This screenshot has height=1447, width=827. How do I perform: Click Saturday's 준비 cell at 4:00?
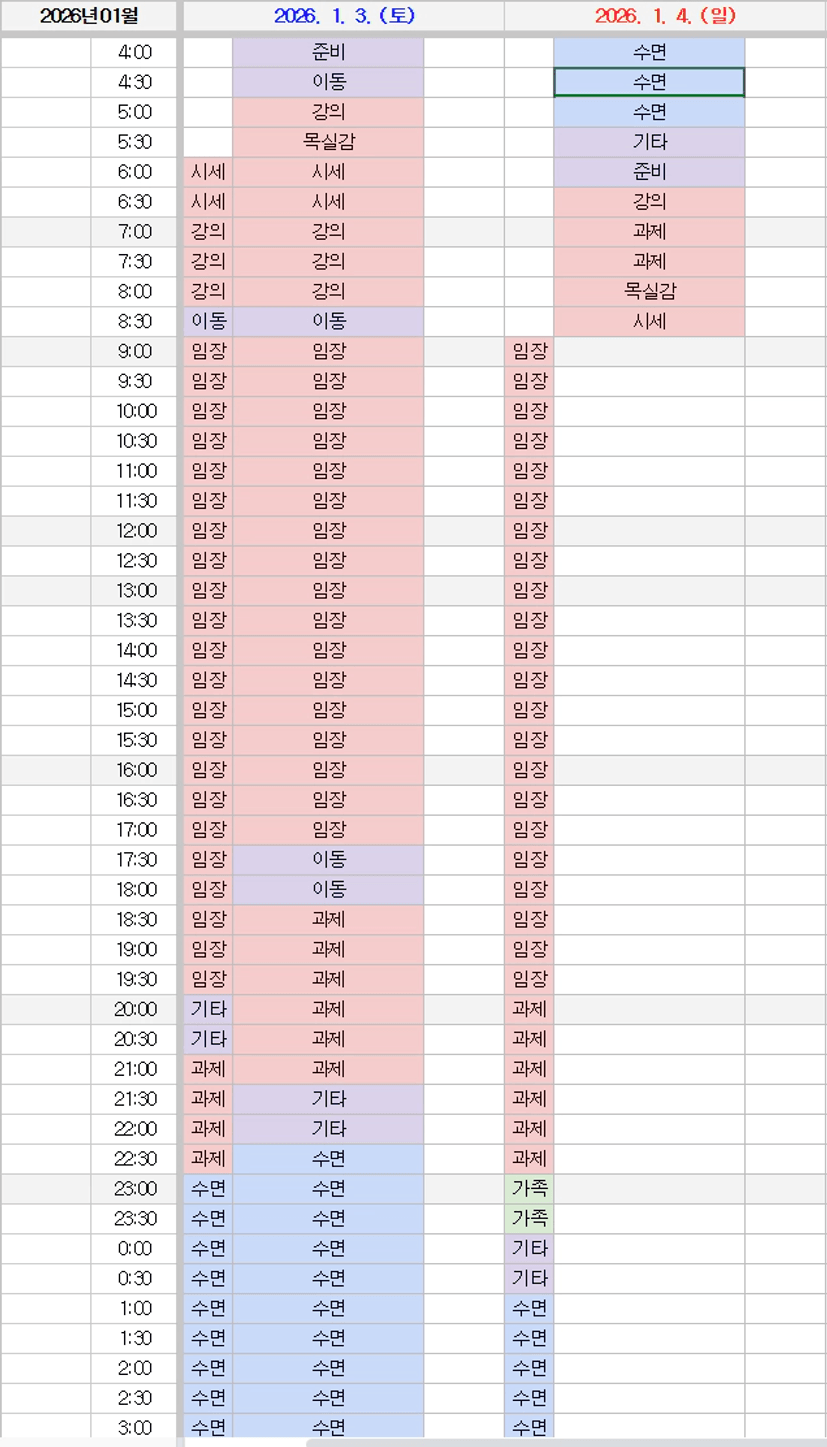[x=328, y=52]
